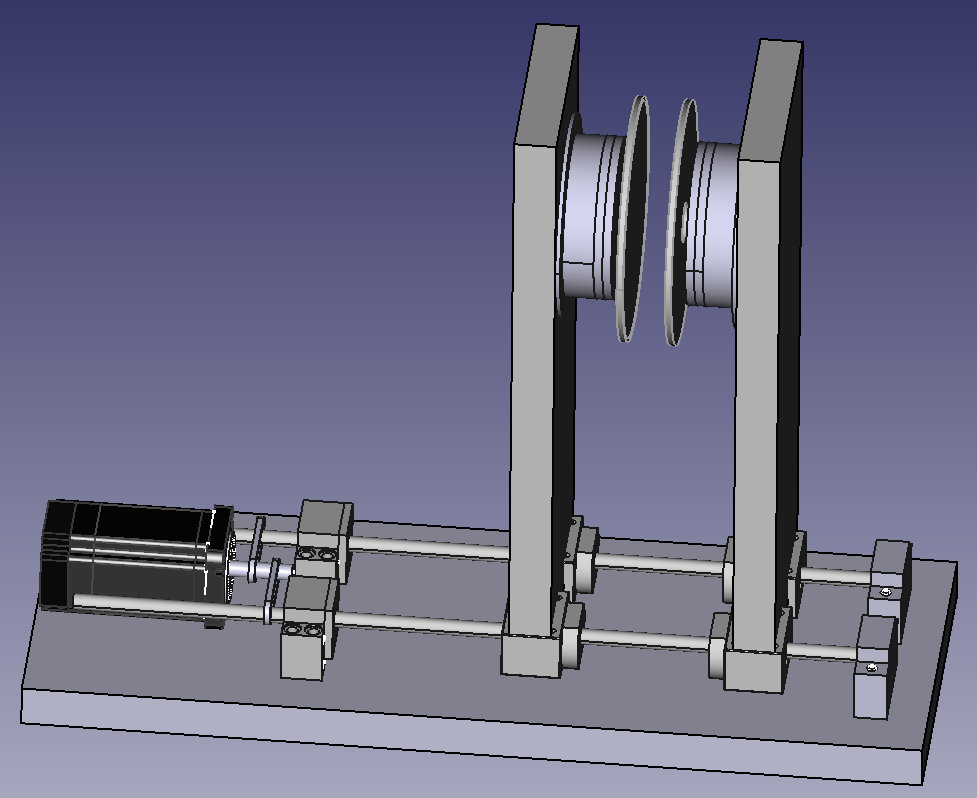Click the screw on the rear end support block
Image resolution: width=977 pixels, height=798 pixels.
tap(887, 591)
